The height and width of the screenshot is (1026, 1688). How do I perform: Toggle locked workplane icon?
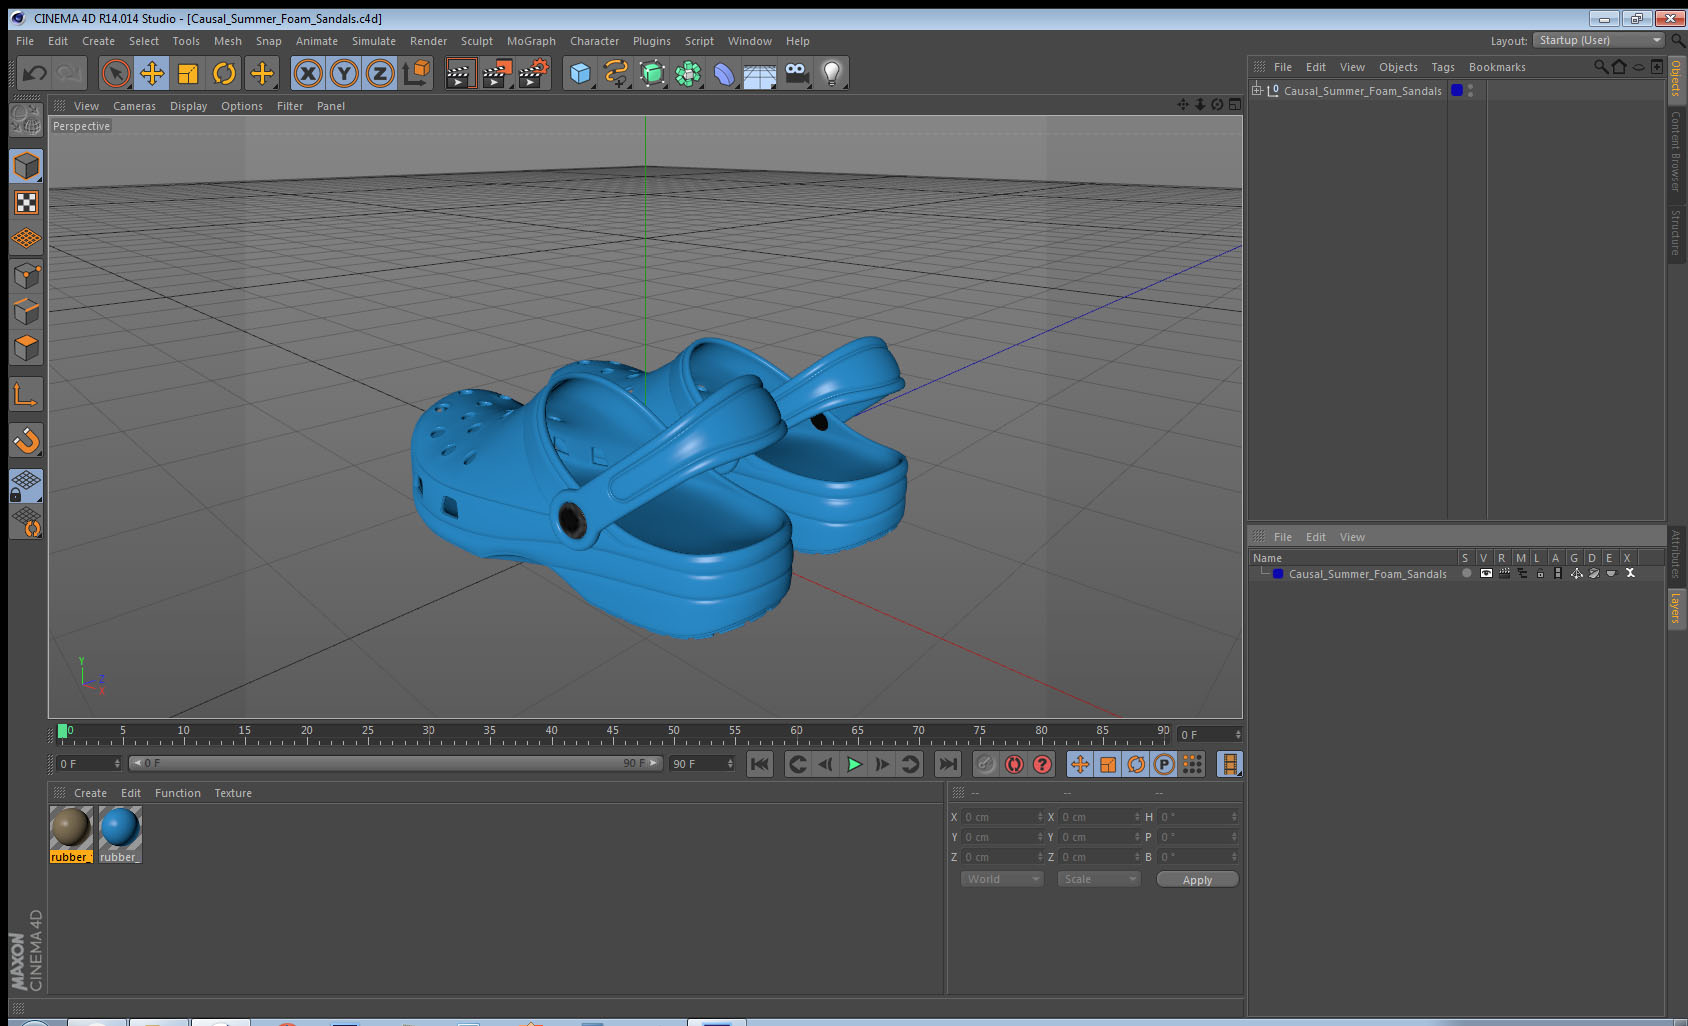pos(26,485)
